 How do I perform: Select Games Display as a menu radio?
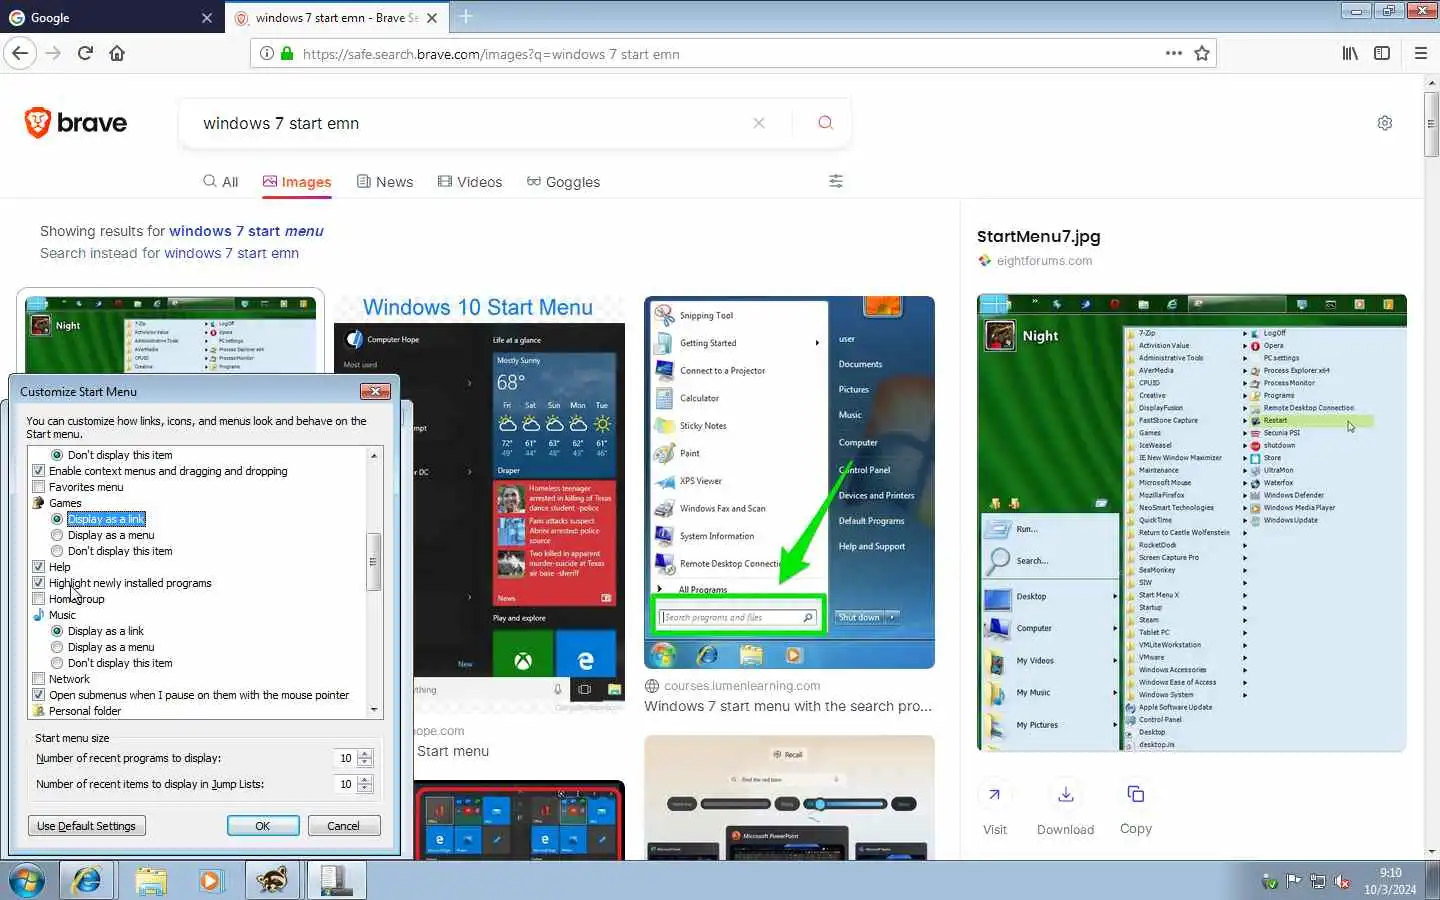coord(57,535)
